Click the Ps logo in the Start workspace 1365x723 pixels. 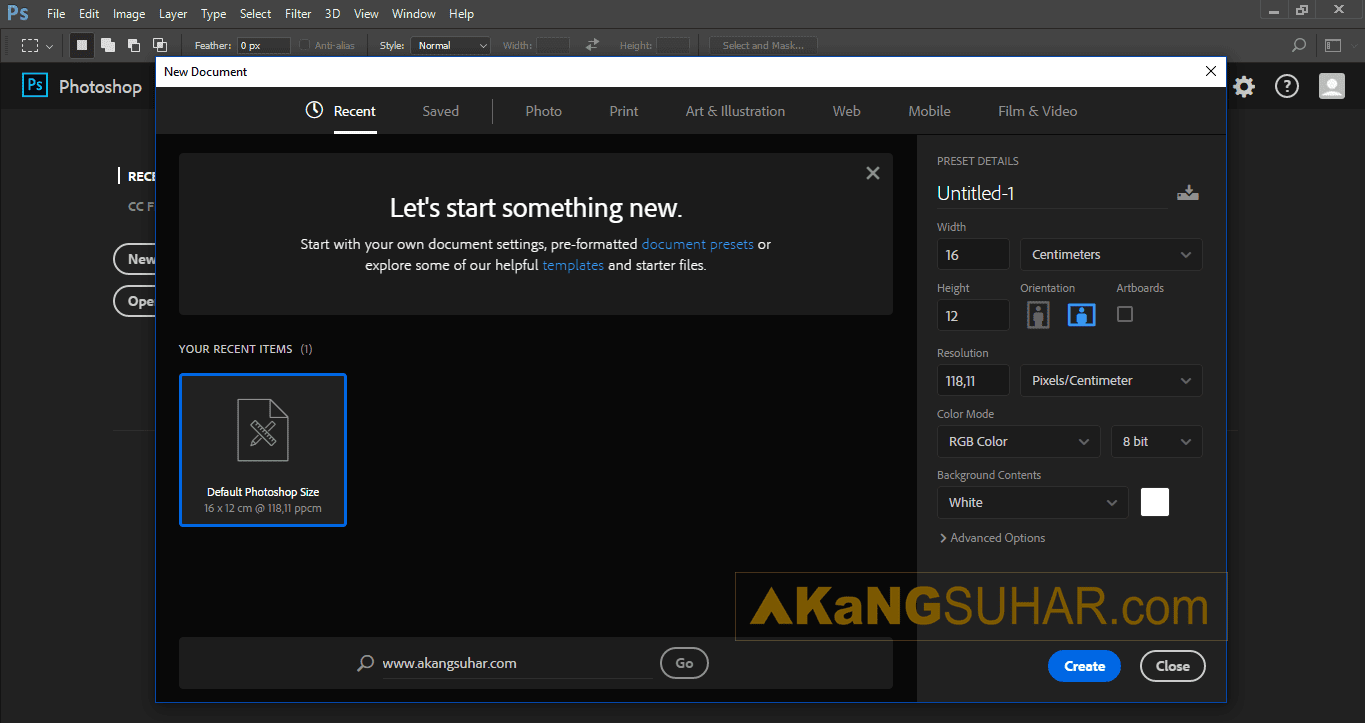(35, 86)
